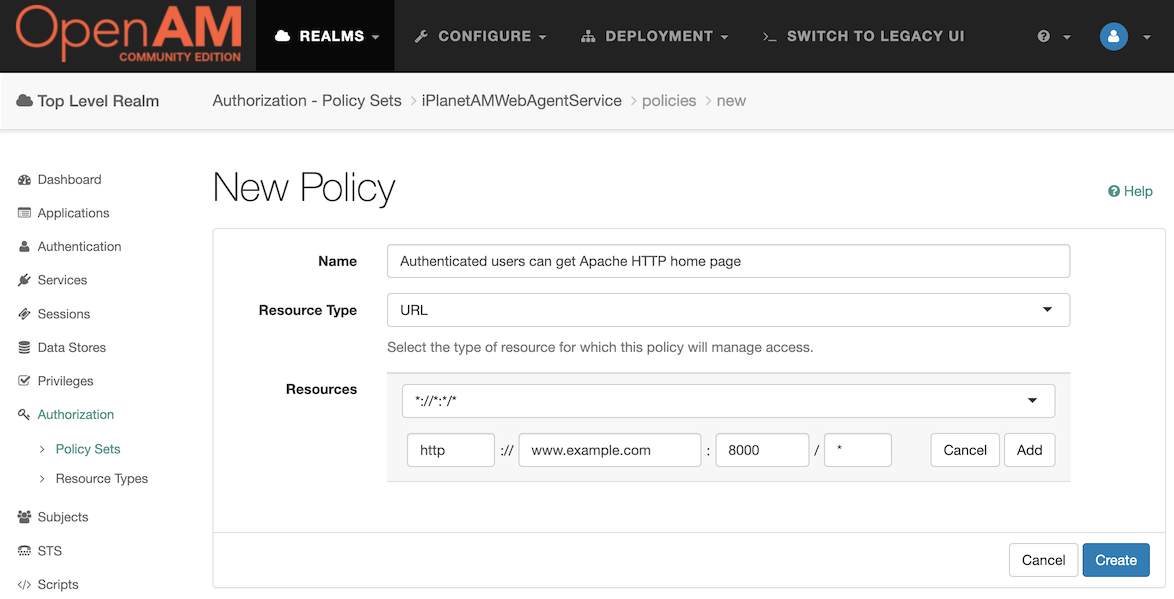Open the Deployment menu
Viewport: 1174px width, 599px height.
click(654, 36)
